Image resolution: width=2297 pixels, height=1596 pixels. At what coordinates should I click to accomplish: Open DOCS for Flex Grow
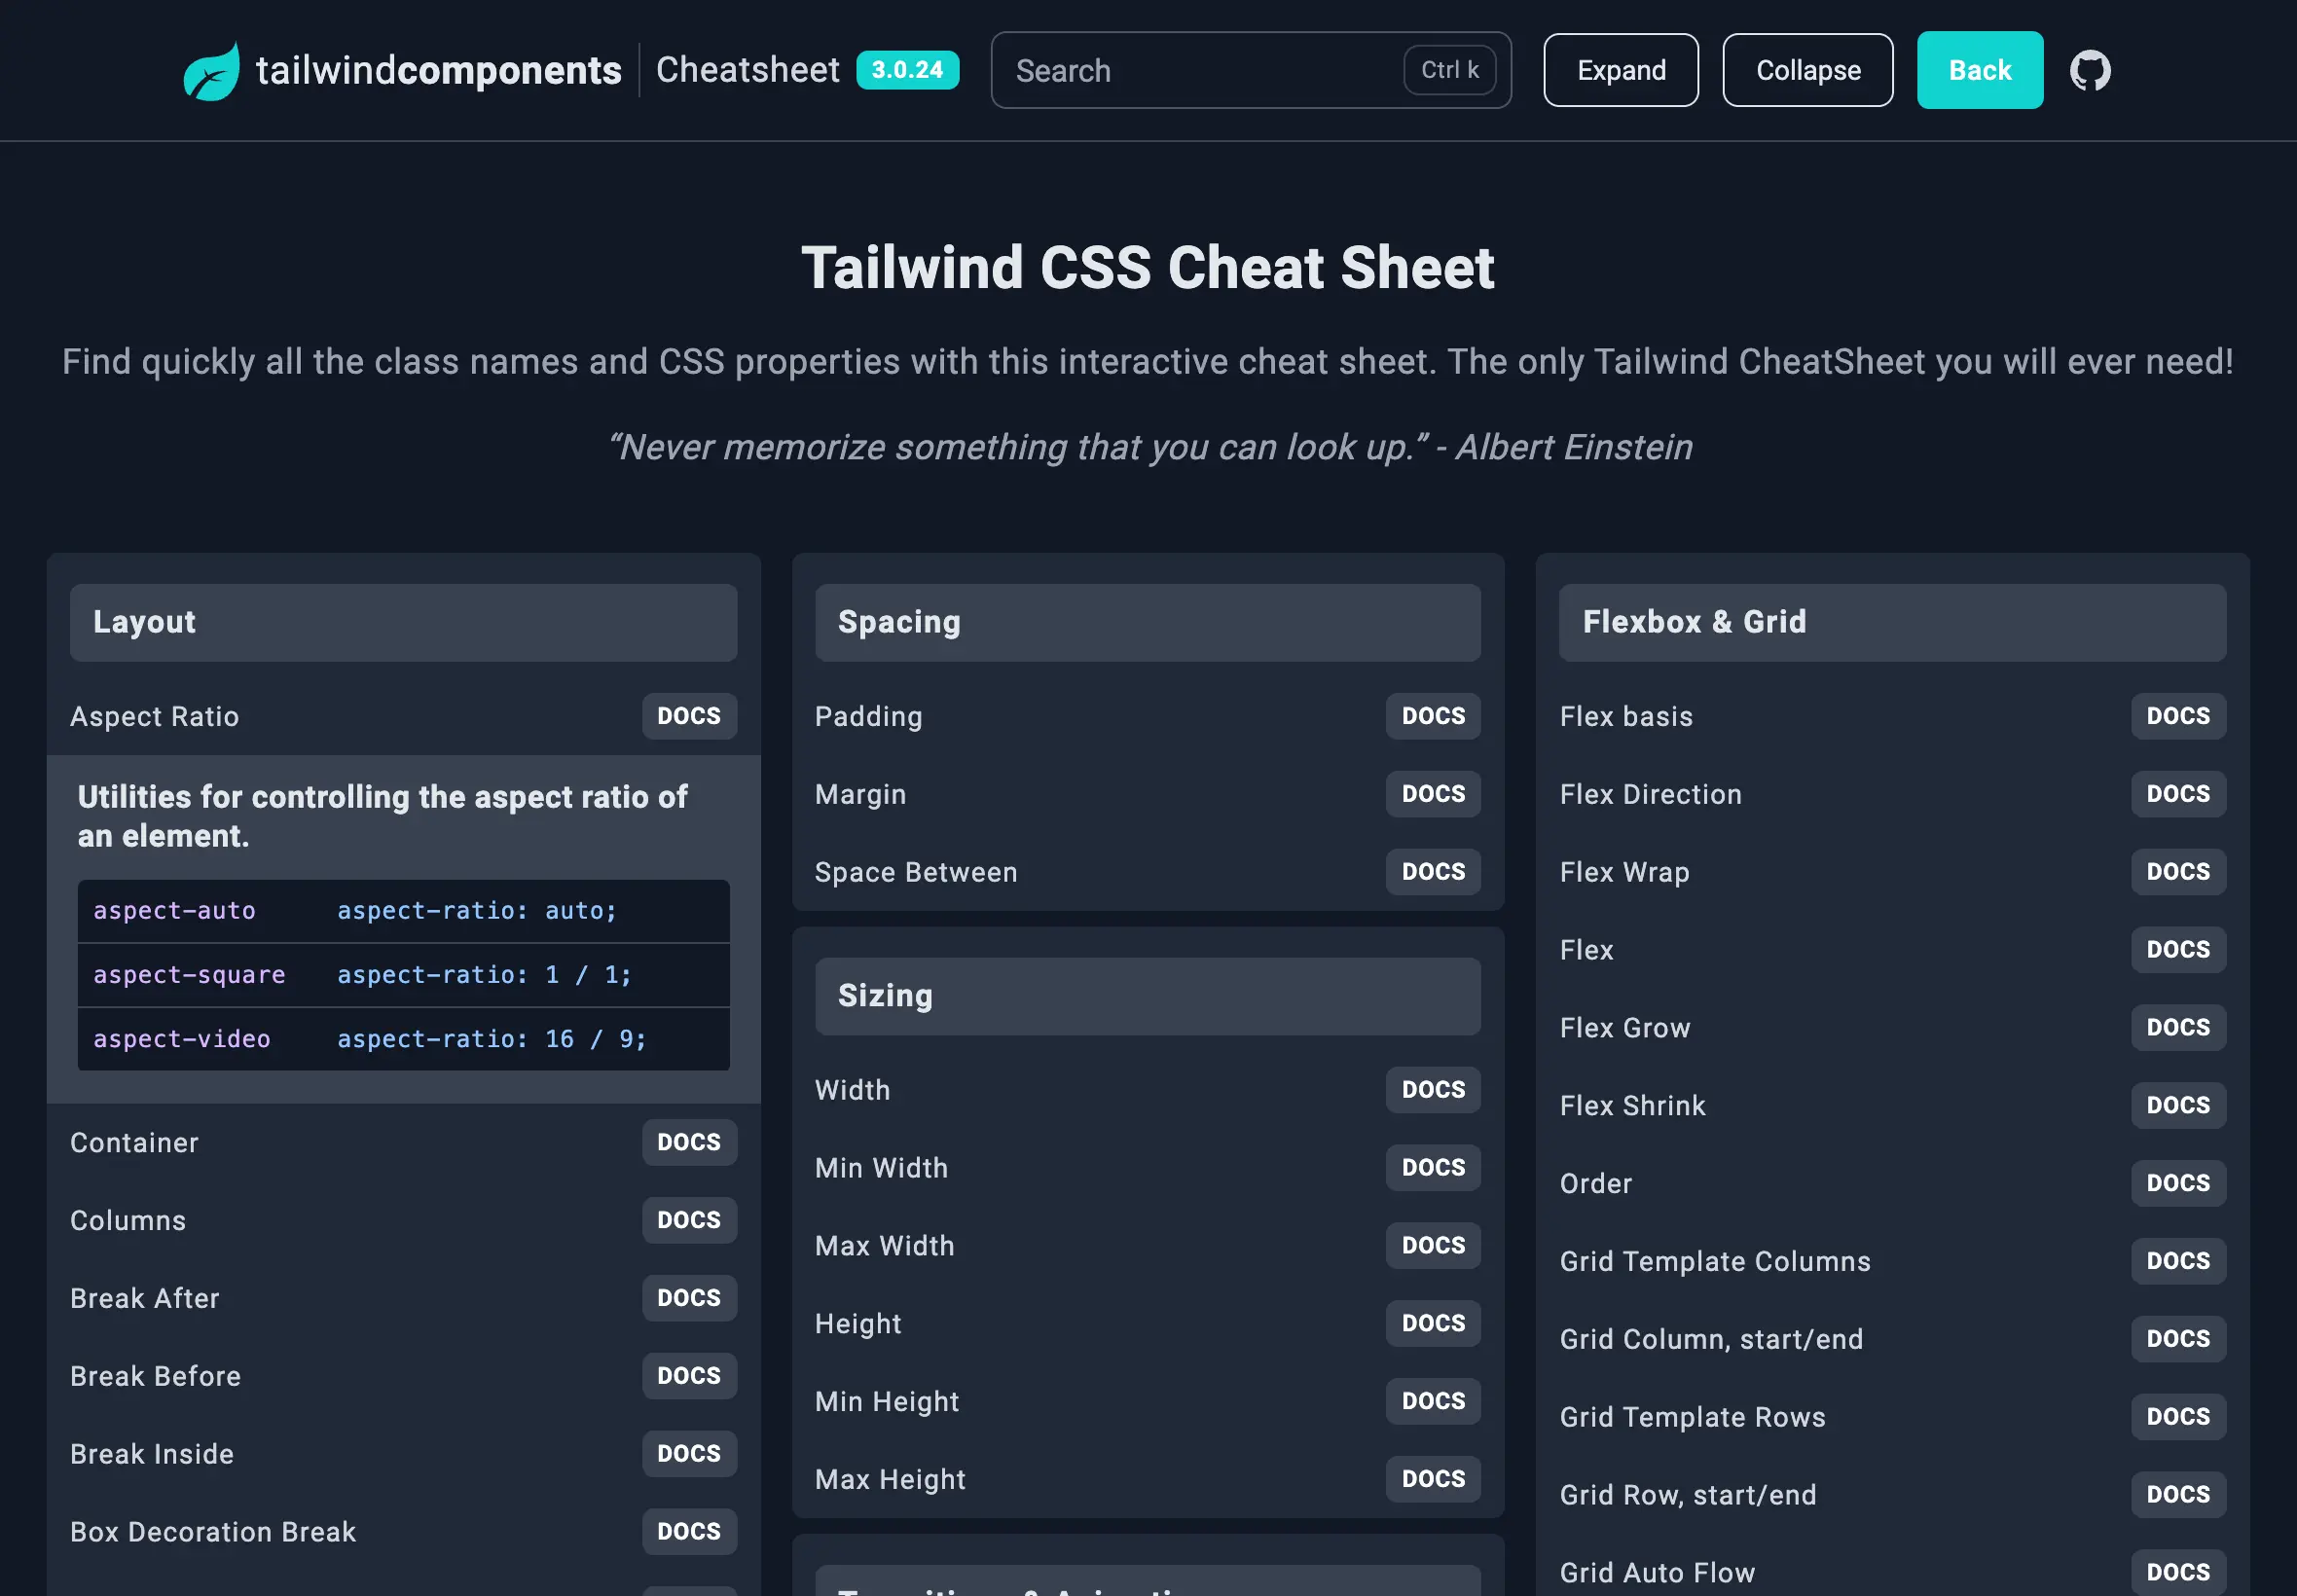pyautogui.click(x=2178, y=1028)
